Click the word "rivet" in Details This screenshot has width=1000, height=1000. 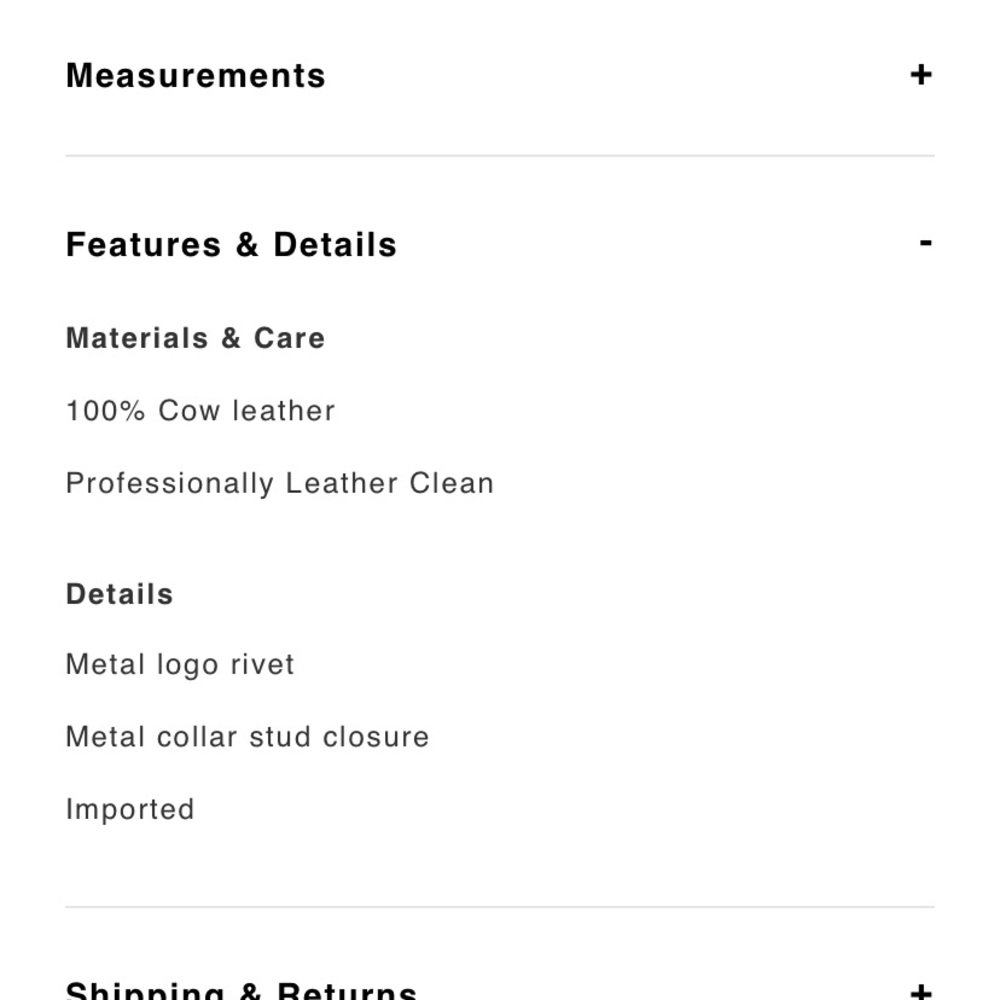[263, 665]
